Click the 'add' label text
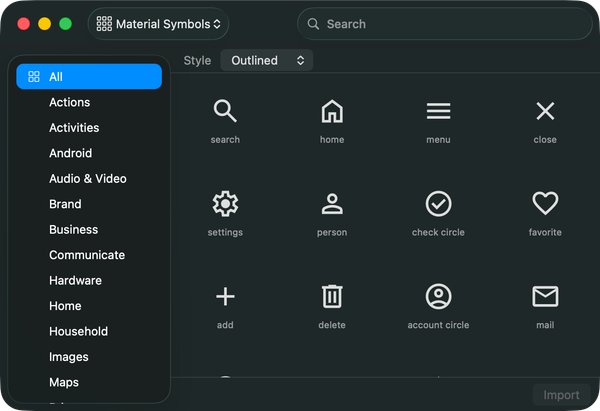The height and width of the screenshot is (411, 600). (225, 325)
